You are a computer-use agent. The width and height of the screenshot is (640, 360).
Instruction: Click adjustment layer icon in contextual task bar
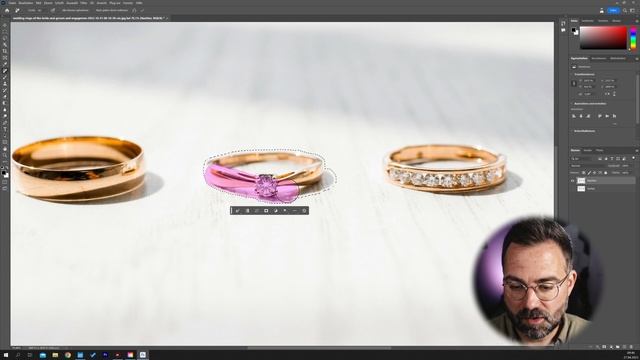(x=276, y=211)
